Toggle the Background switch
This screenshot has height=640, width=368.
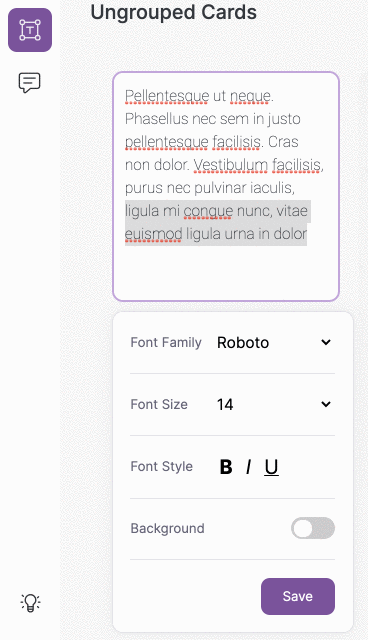[x=313, y=528]
